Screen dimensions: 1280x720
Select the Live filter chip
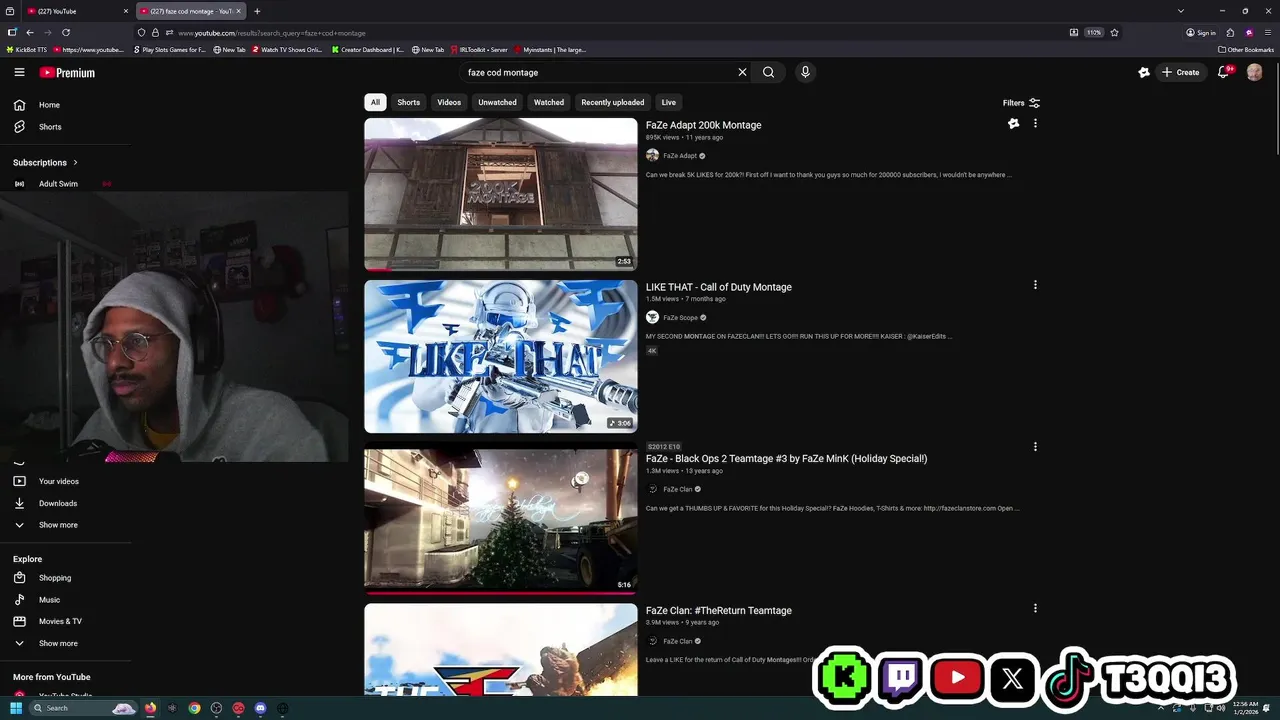point(669,102)
